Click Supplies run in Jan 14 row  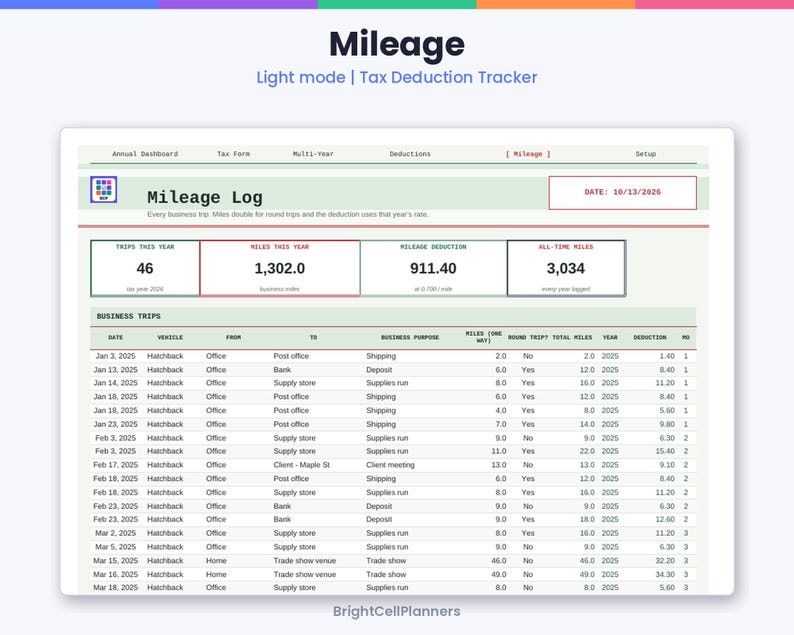387,383
